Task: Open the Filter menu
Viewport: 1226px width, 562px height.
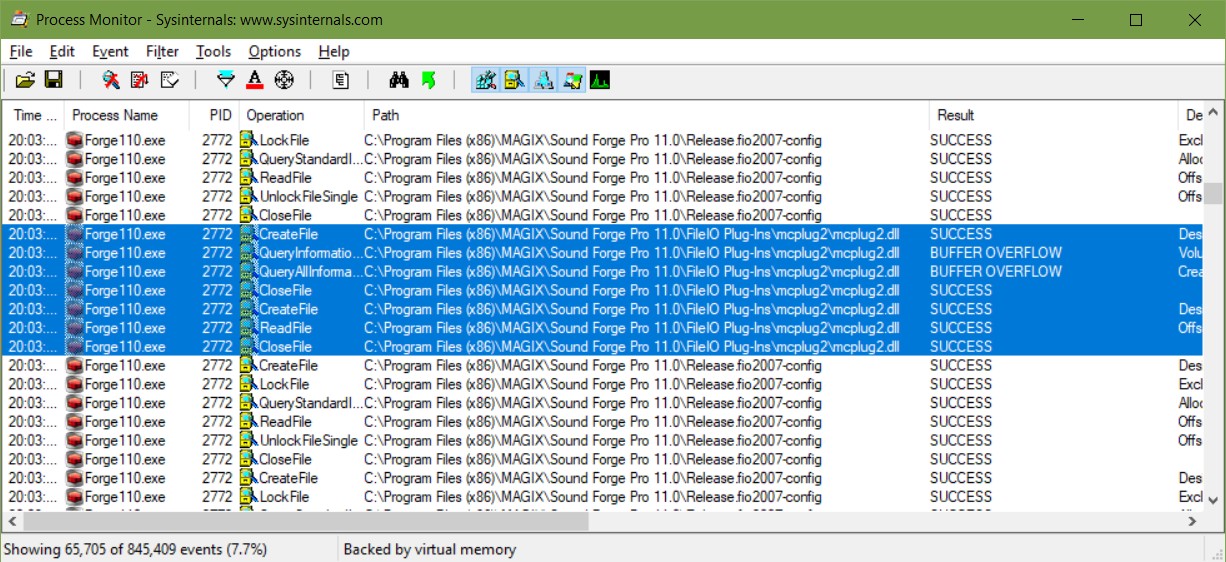Action: pos(162,51)
